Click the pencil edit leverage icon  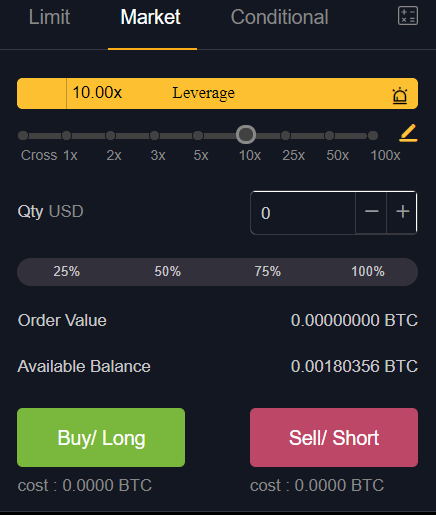[x=408, y=133]
